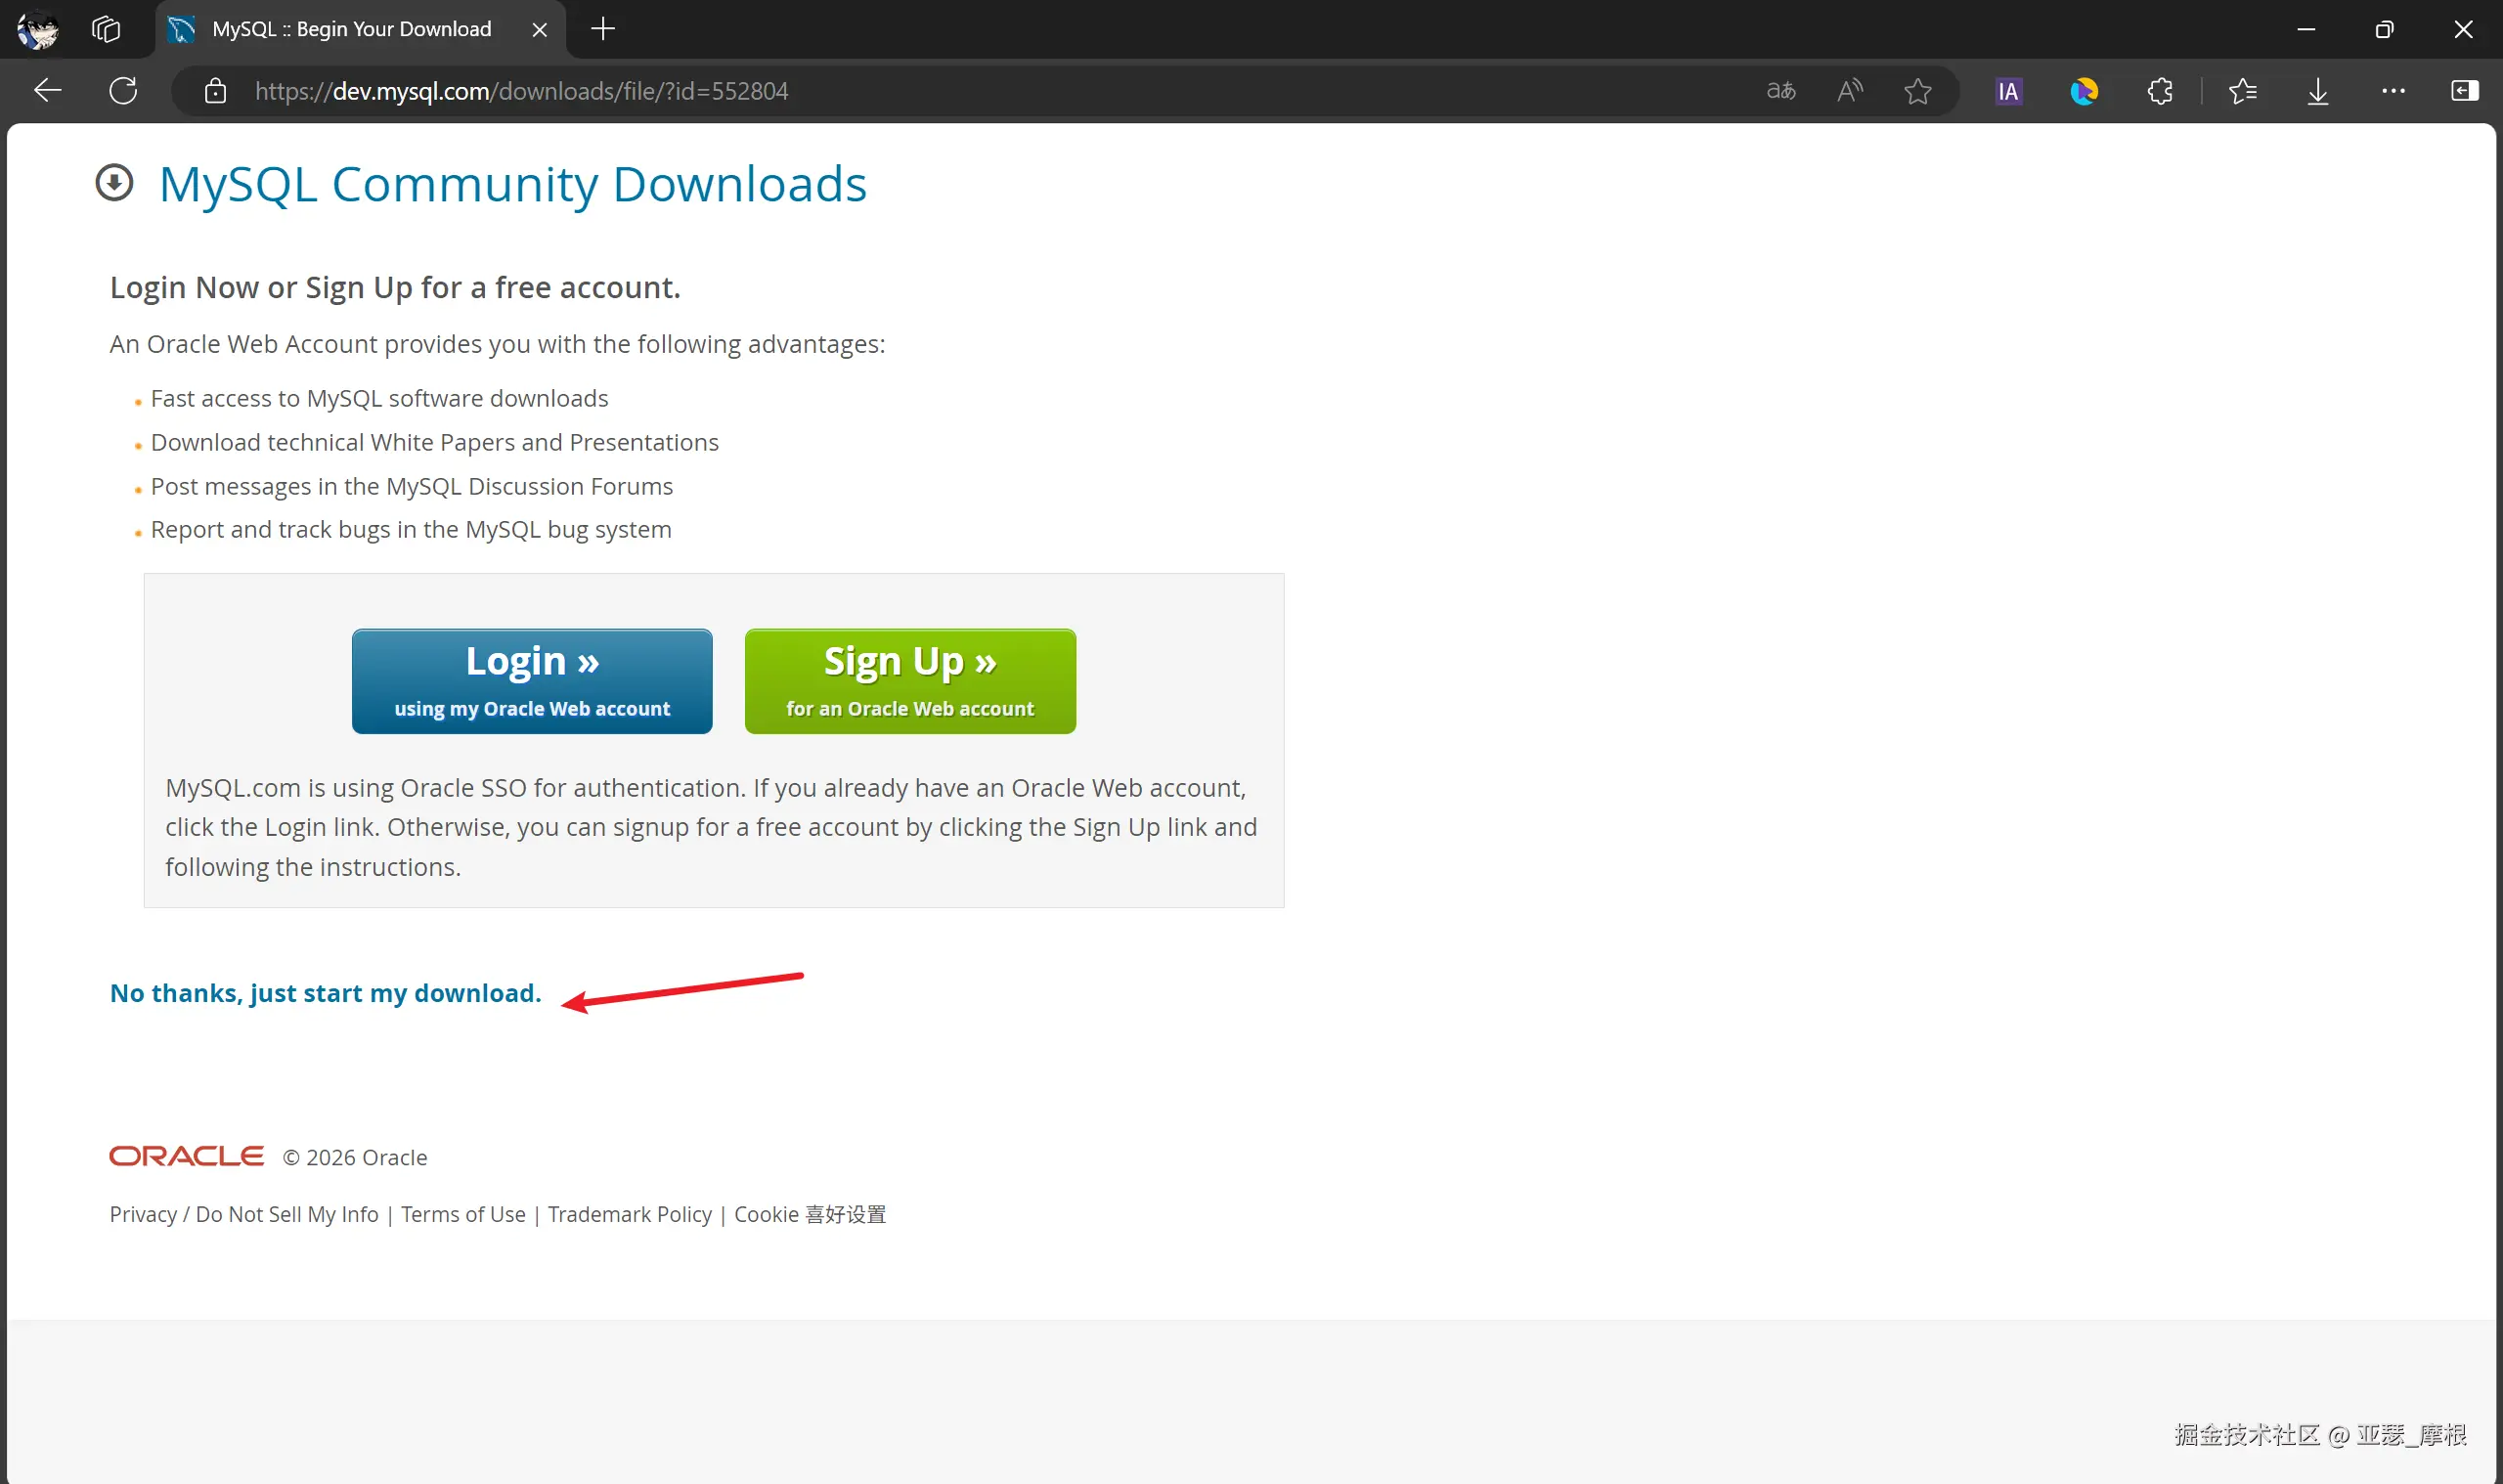2503x1484 pixels.
Task: Click 'Fast access to MySQL software downloads' text
Action: 379,398
